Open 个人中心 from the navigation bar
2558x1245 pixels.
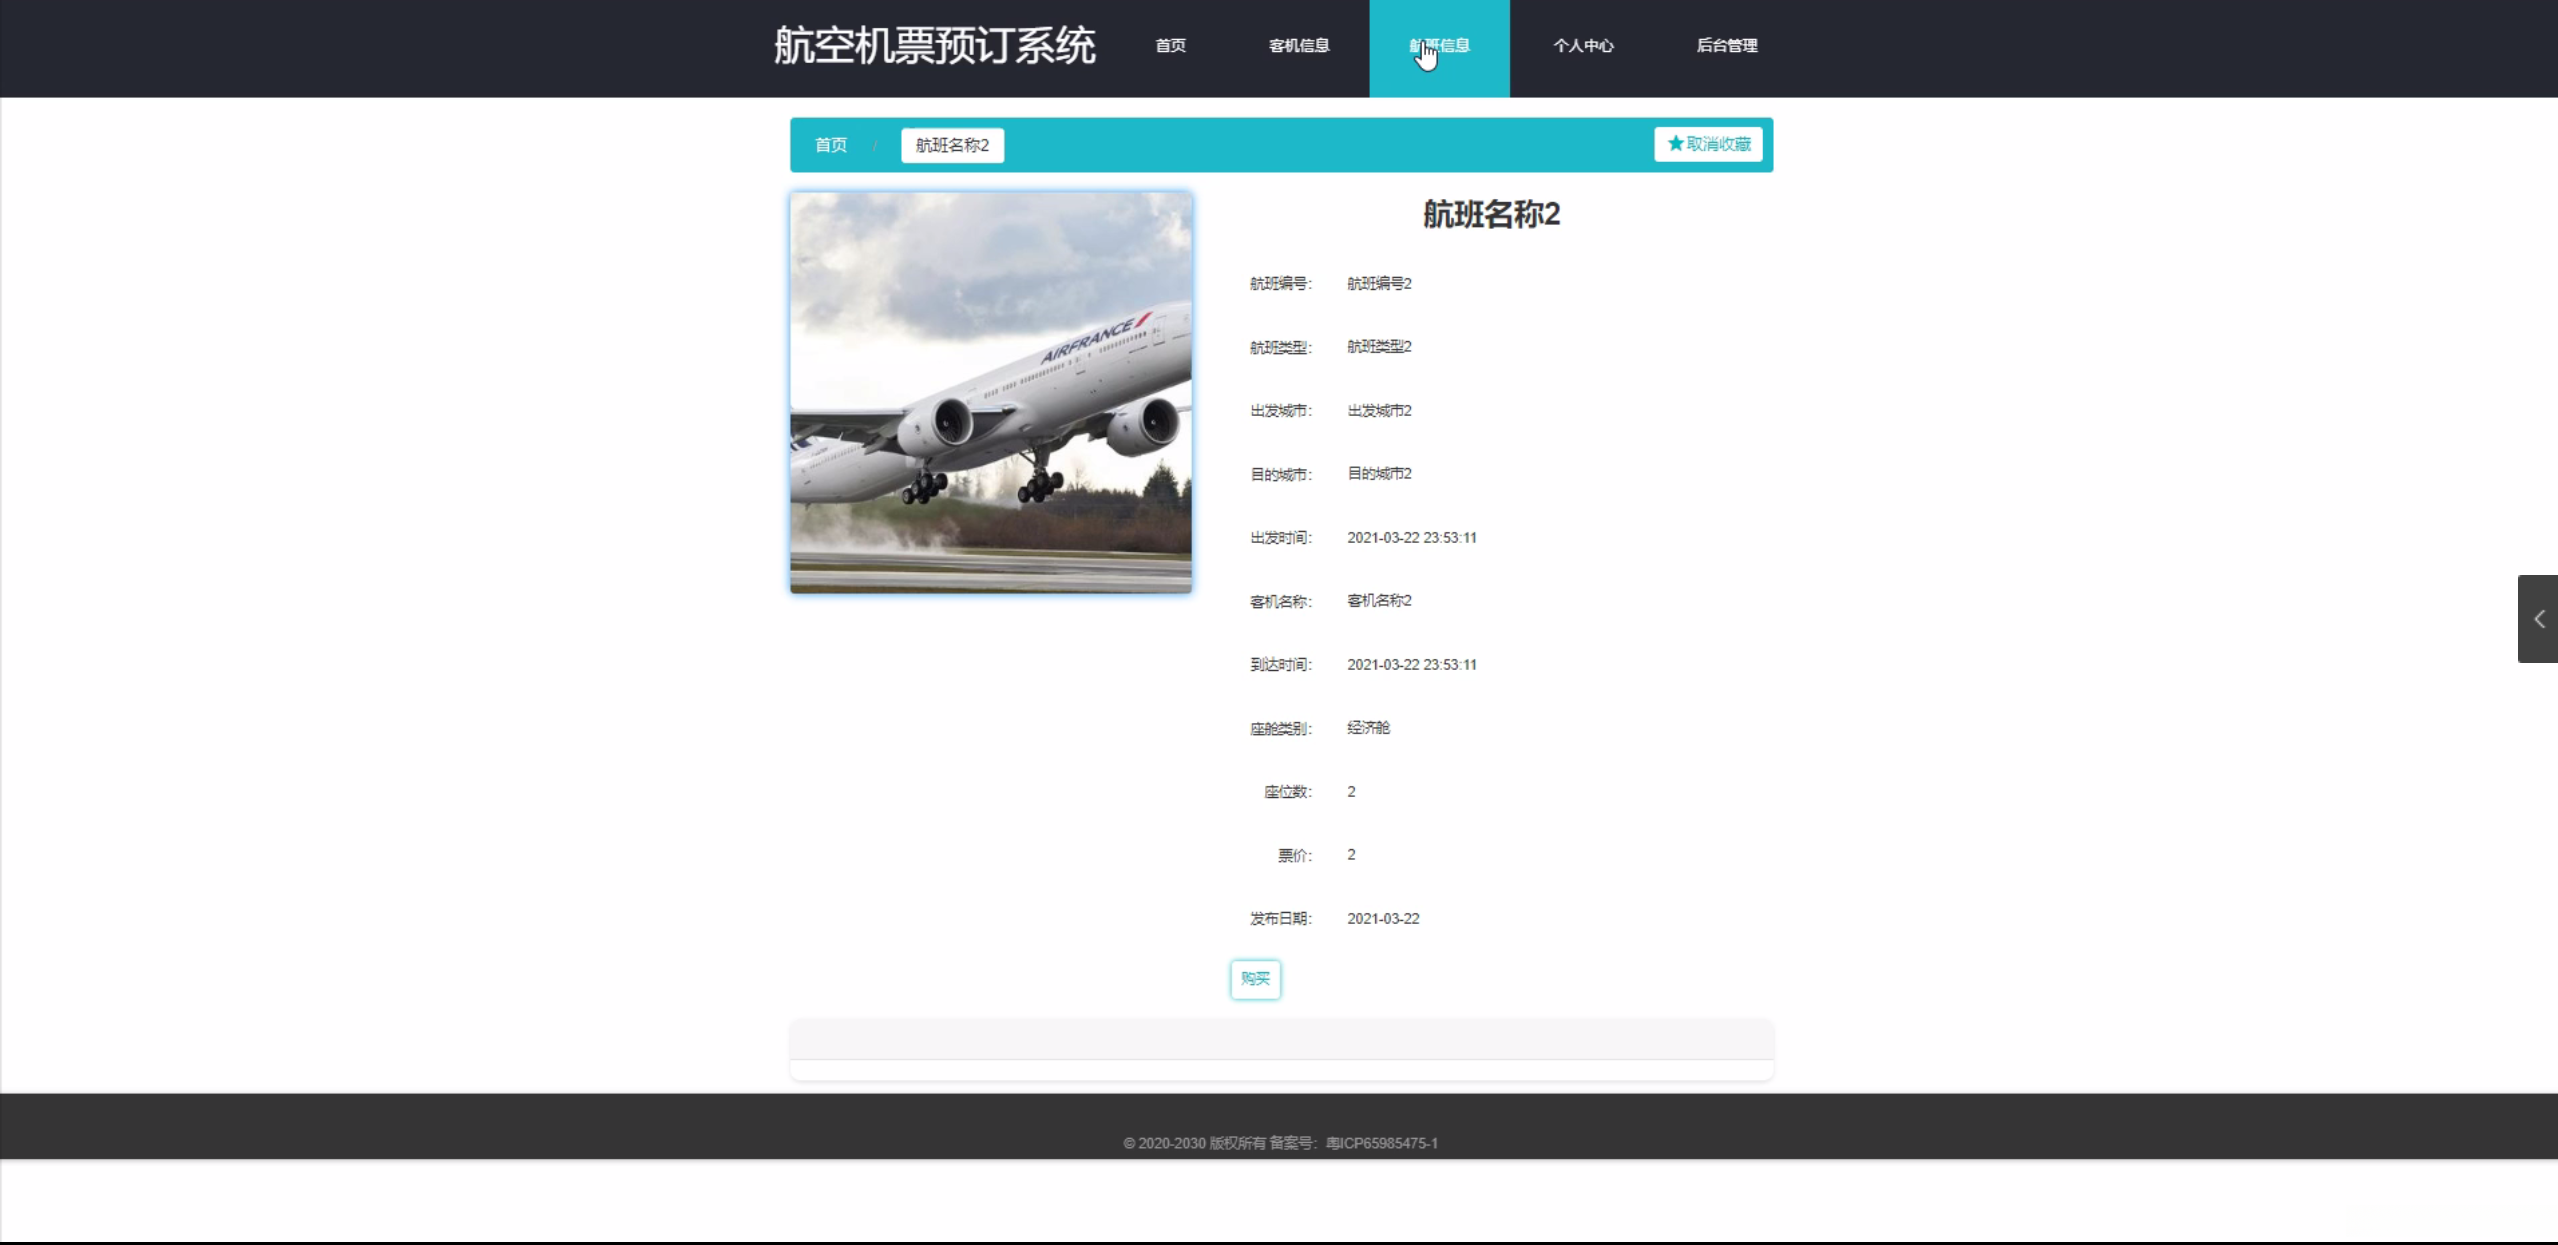[x=1582, y=46]
